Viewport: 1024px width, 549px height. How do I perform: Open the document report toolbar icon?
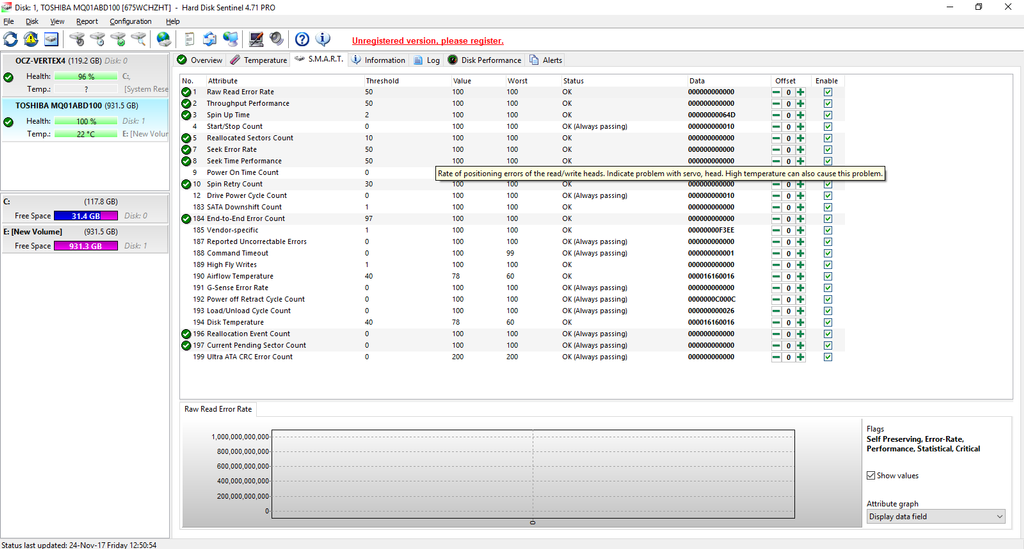pos(190,40)
